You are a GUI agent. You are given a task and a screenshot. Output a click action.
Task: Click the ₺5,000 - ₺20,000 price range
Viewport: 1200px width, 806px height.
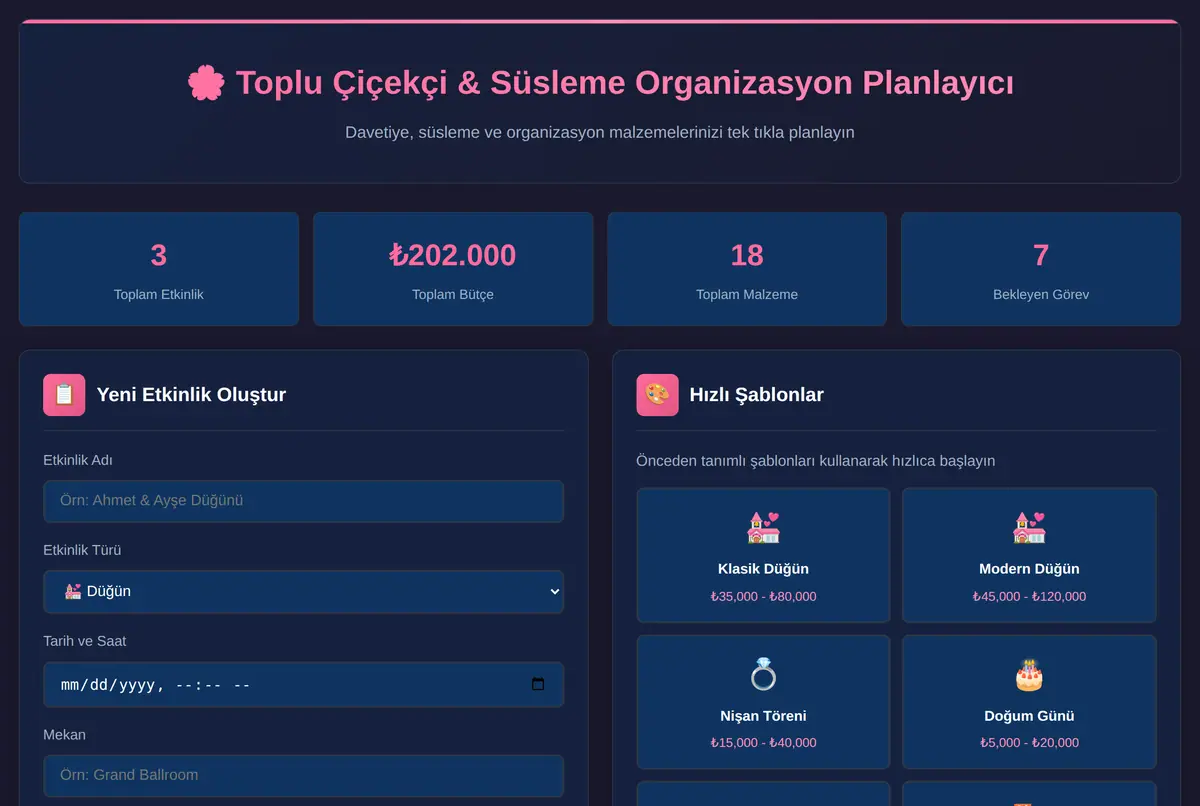point(1029,743)
